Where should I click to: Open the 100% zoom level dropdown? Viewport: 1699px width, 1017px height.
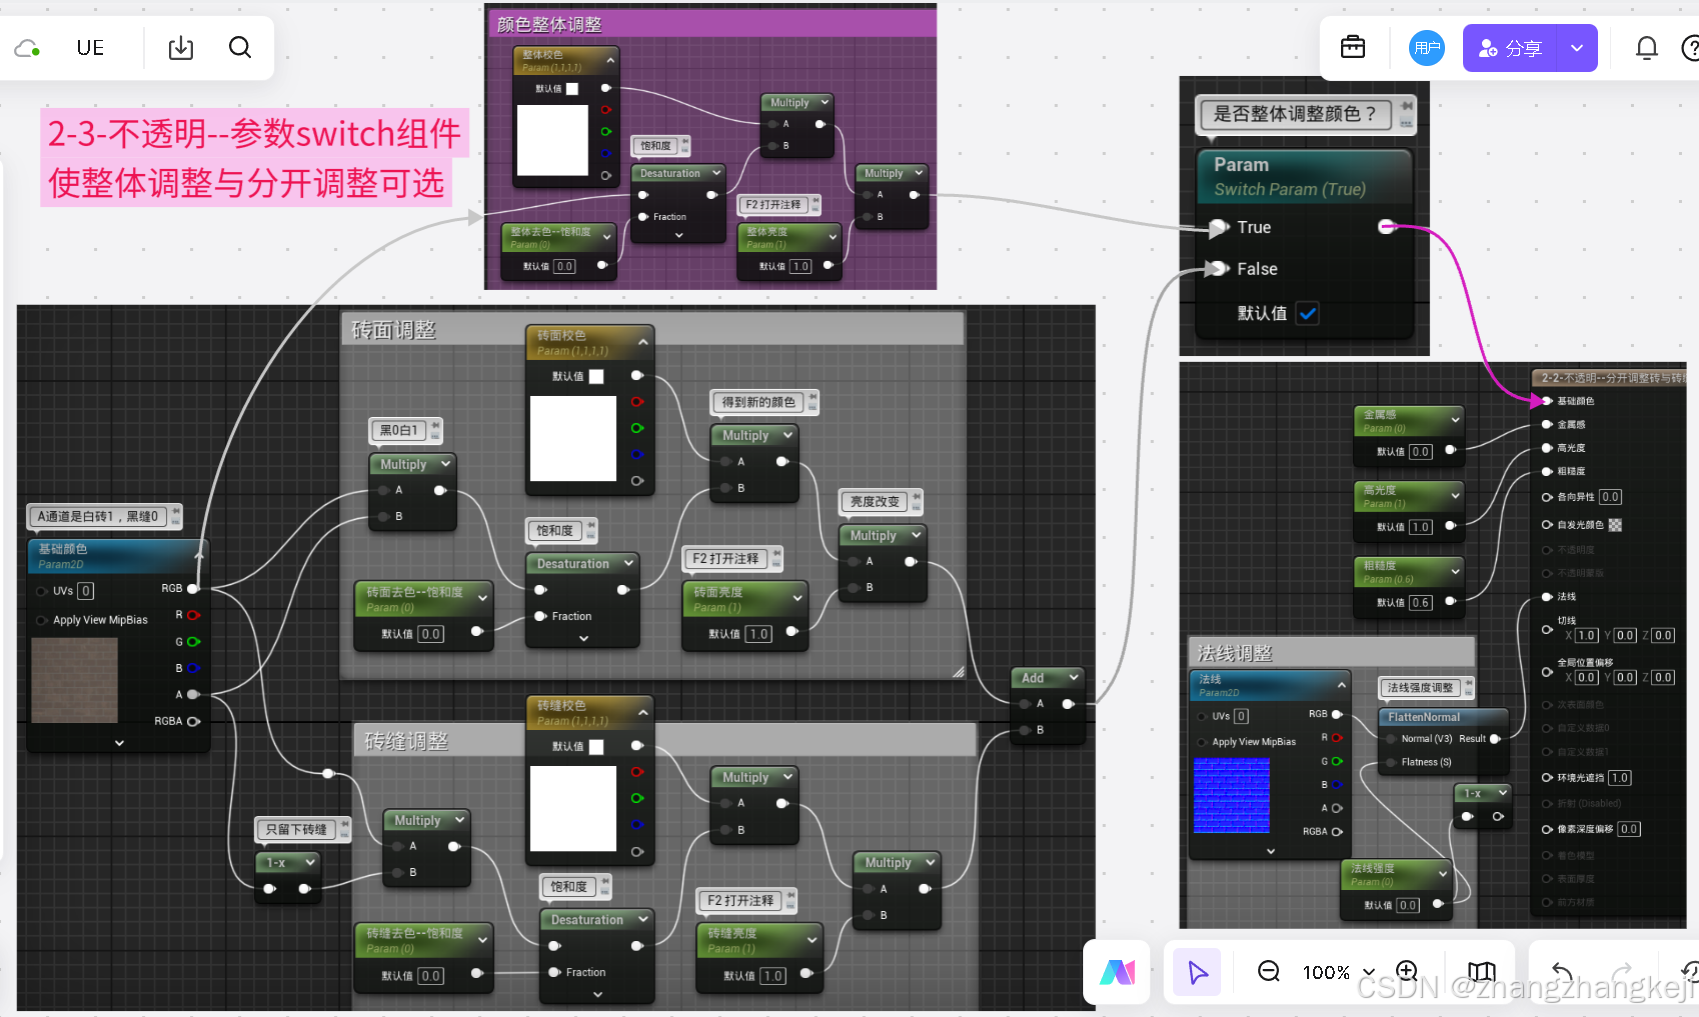[x=1337, y=971]
